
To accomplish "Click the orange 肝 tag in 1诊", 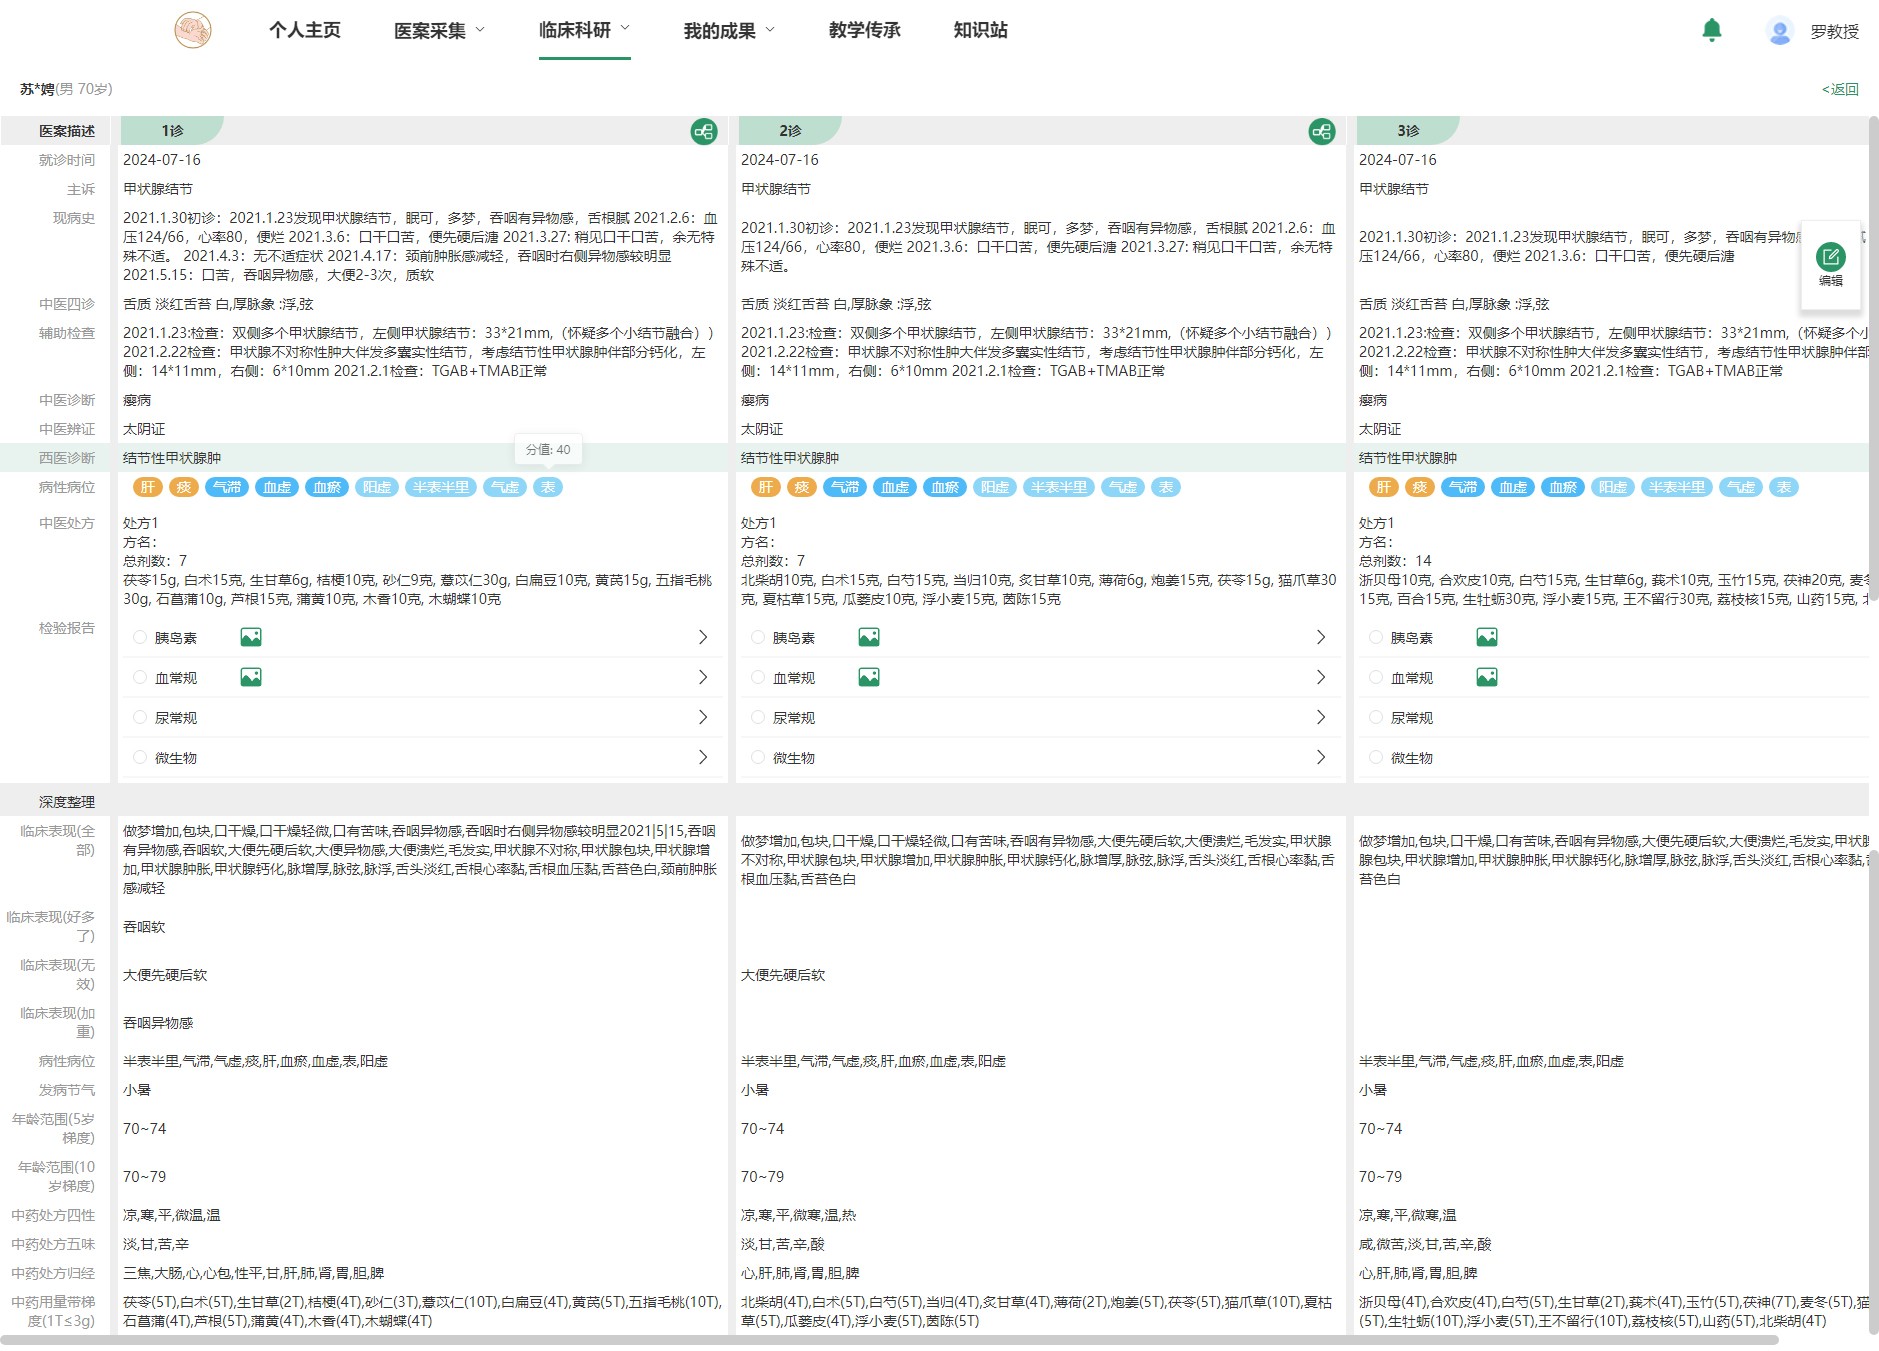I will click(x=148, y=487).
